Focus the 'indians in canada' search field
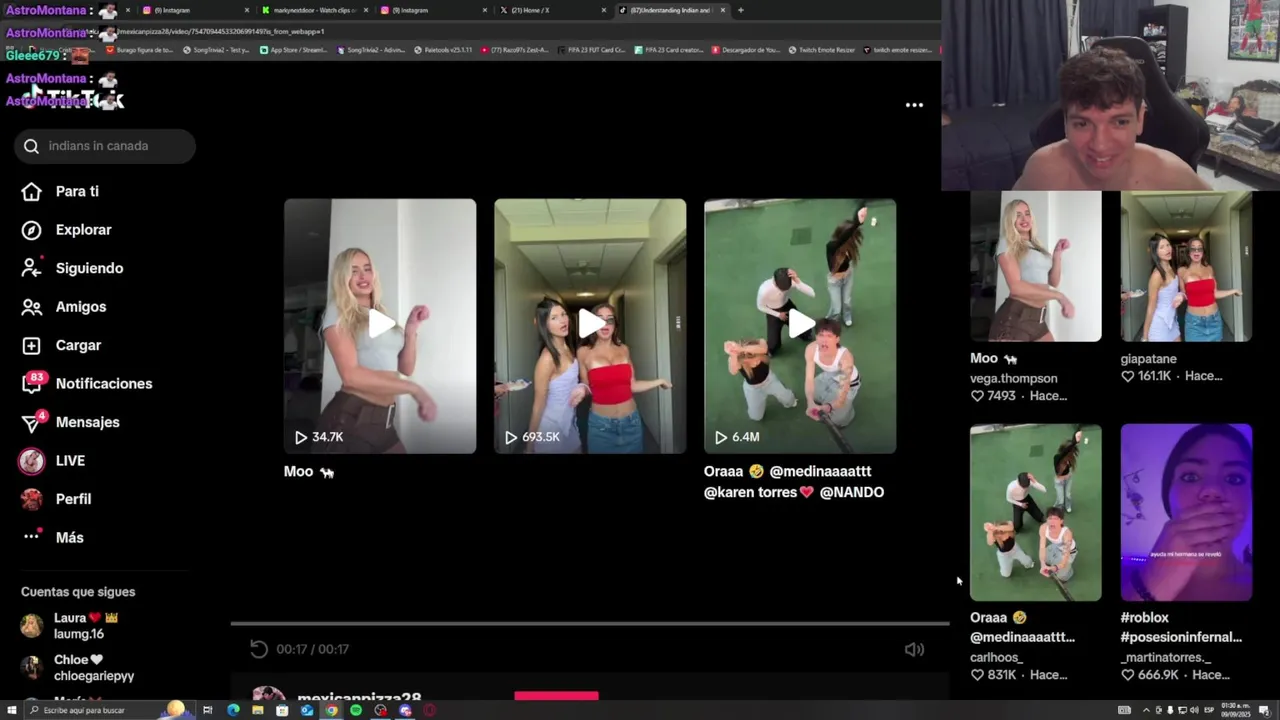 105,146
